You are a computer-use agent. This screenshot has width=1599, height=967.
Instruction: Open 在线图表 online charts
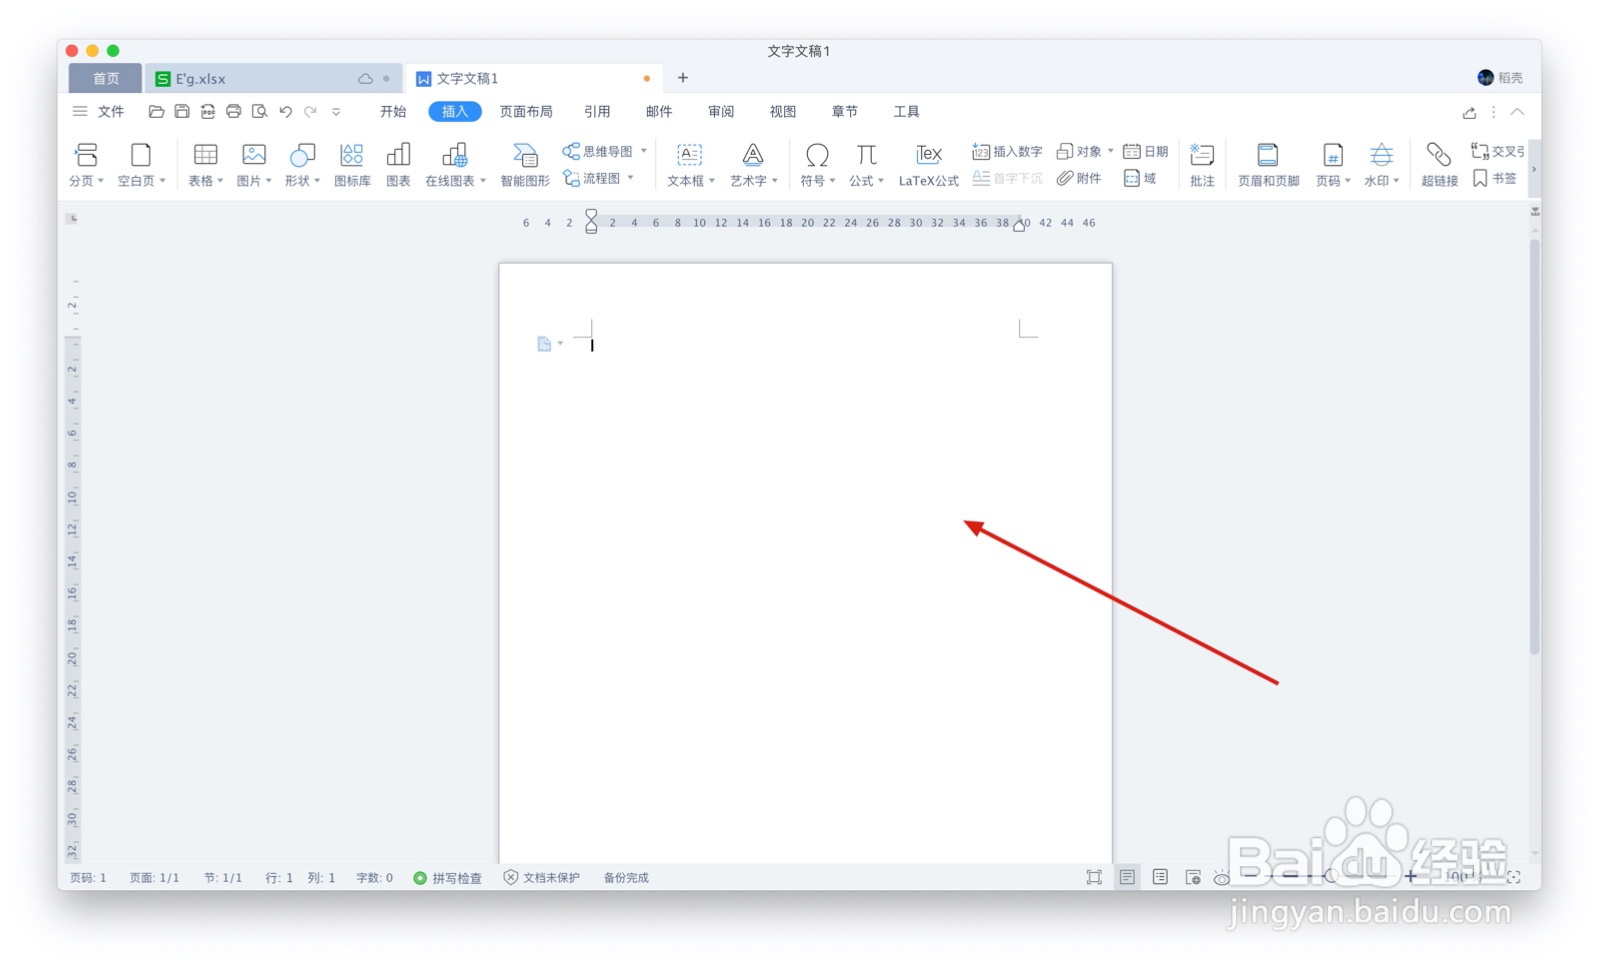pyautogui.click(x=455, y=165)
